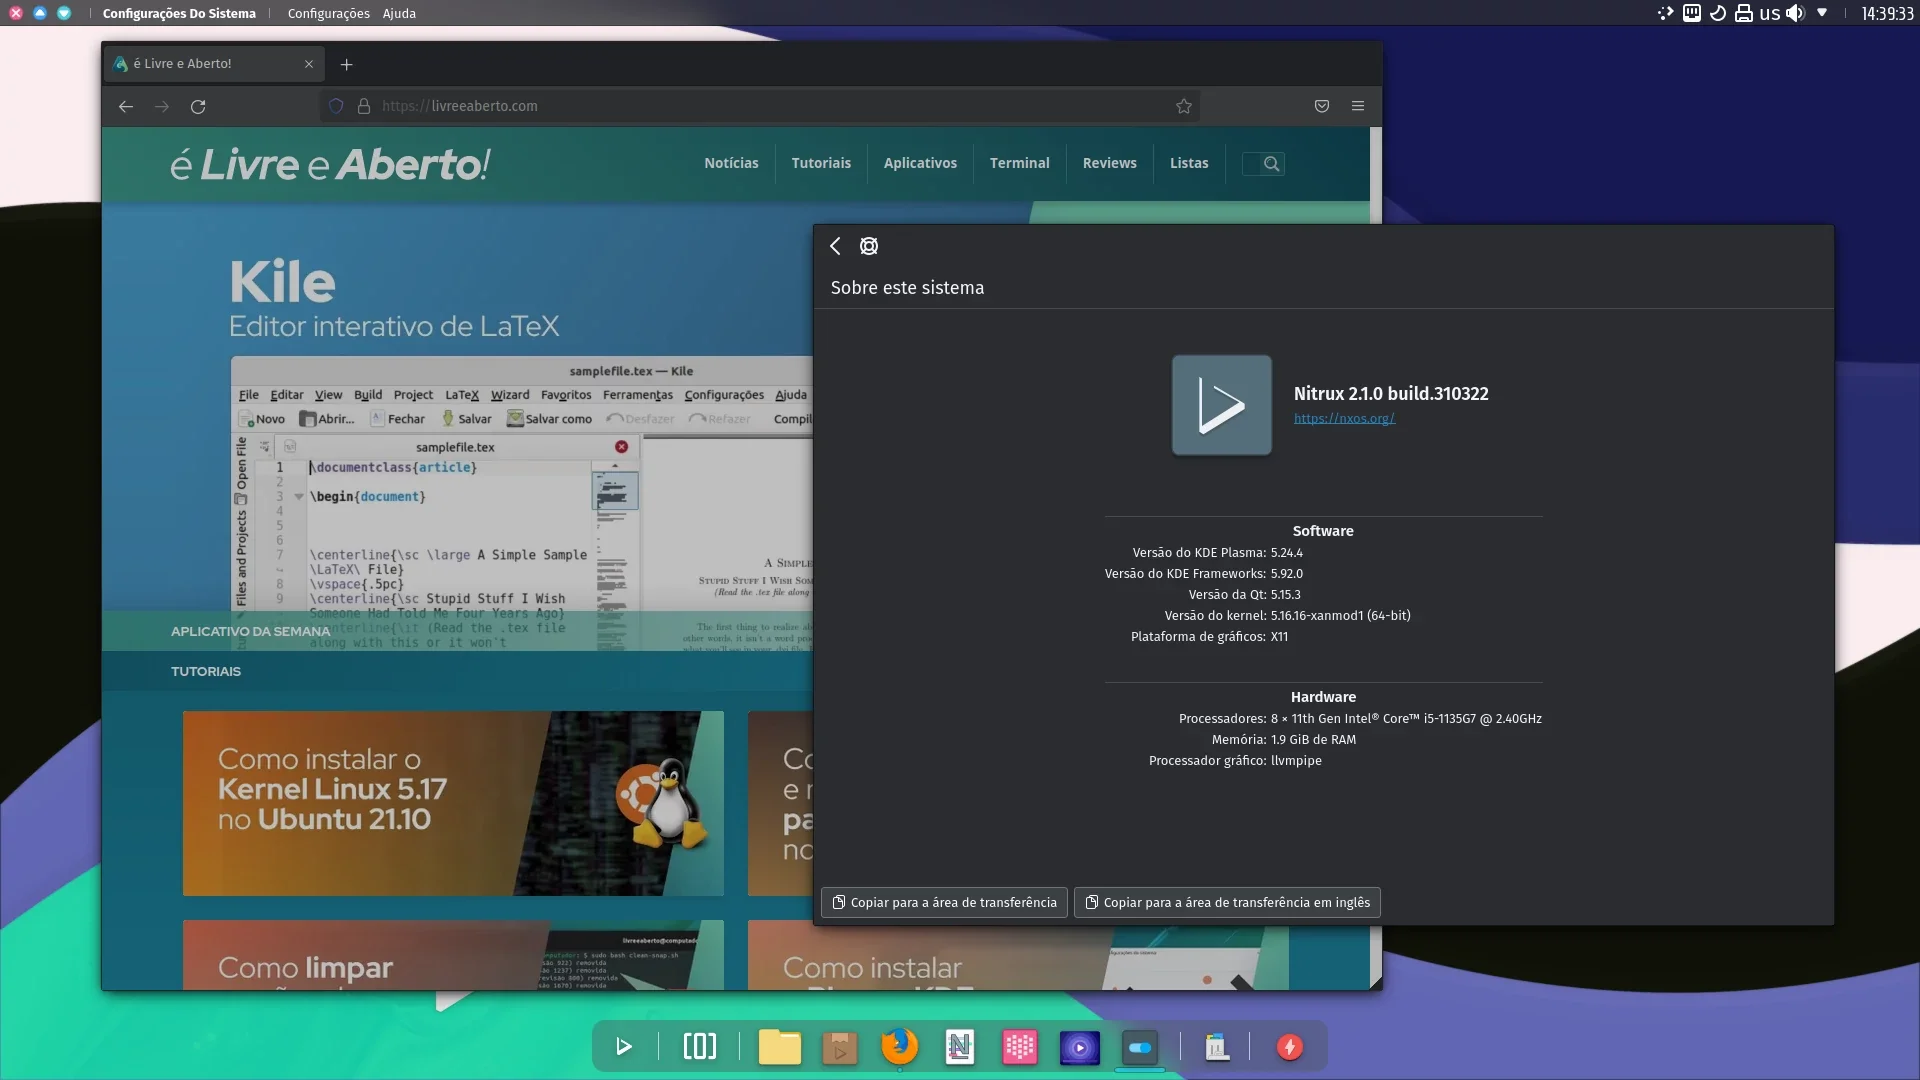Launch the file manager from the dock
This screenshot has height=1080, width=1920.
(x=780, y=1047)
